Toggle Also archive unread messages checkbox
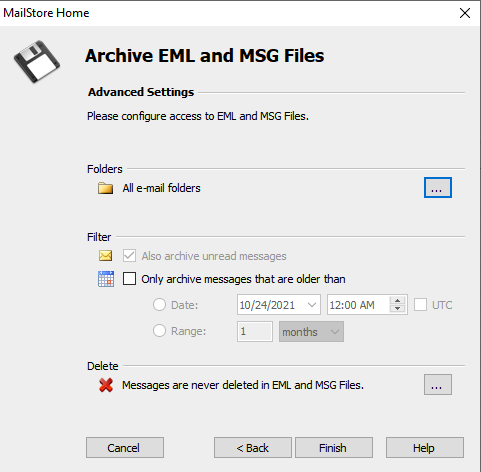This screenshot has width=481, height=472. 129,256
